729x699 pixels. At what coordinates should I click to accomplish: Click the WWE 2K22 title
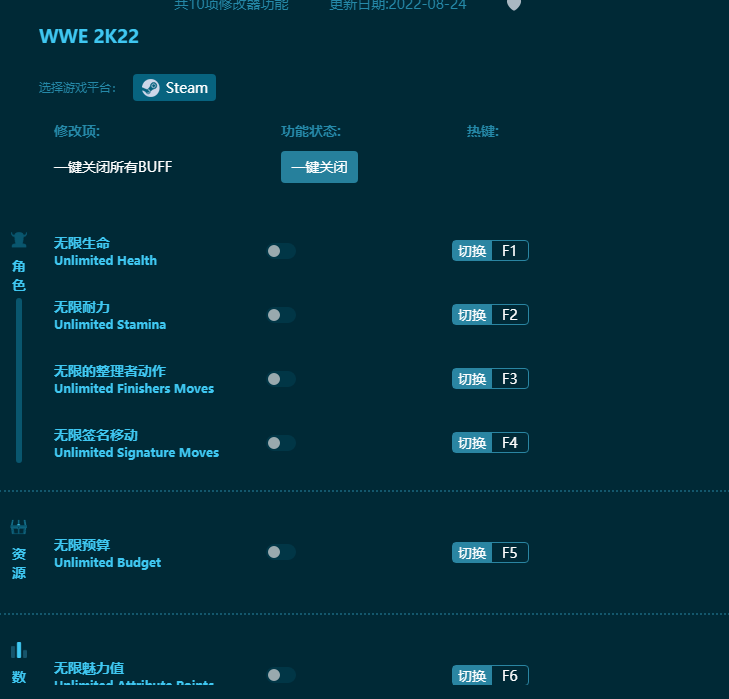[89, 36]
